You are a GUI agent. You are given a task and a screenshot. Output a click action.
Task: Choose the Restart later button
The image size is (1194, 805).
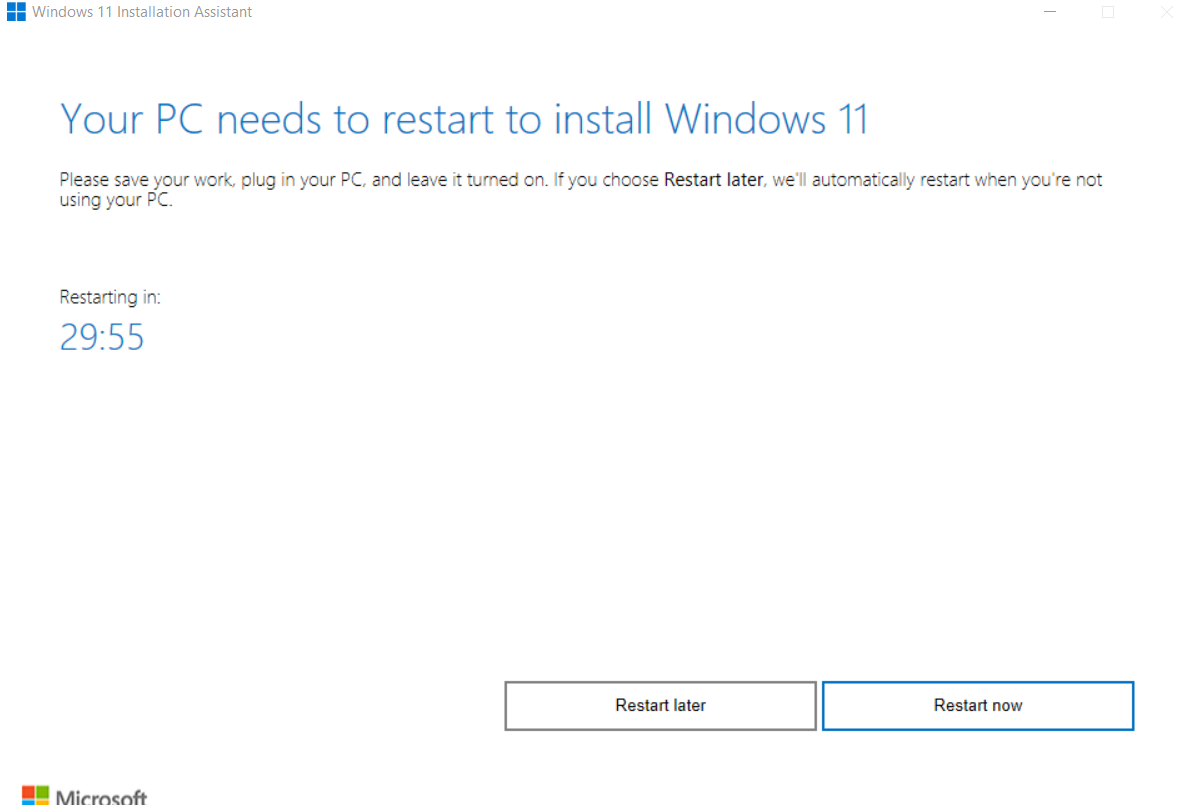point(660,706)
